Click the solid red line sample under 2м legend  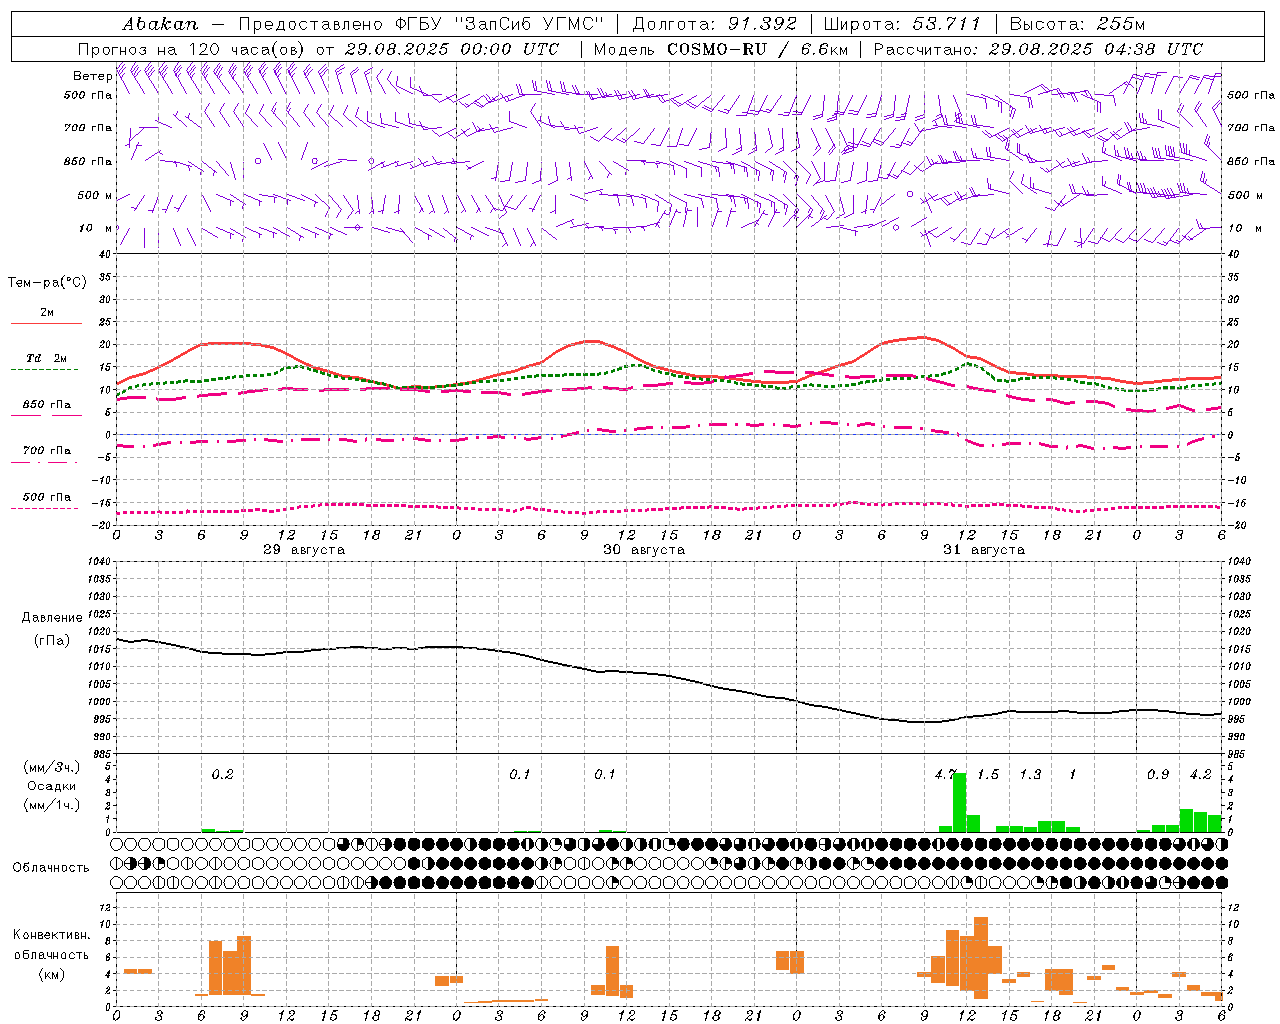click(x=46, y=323)
